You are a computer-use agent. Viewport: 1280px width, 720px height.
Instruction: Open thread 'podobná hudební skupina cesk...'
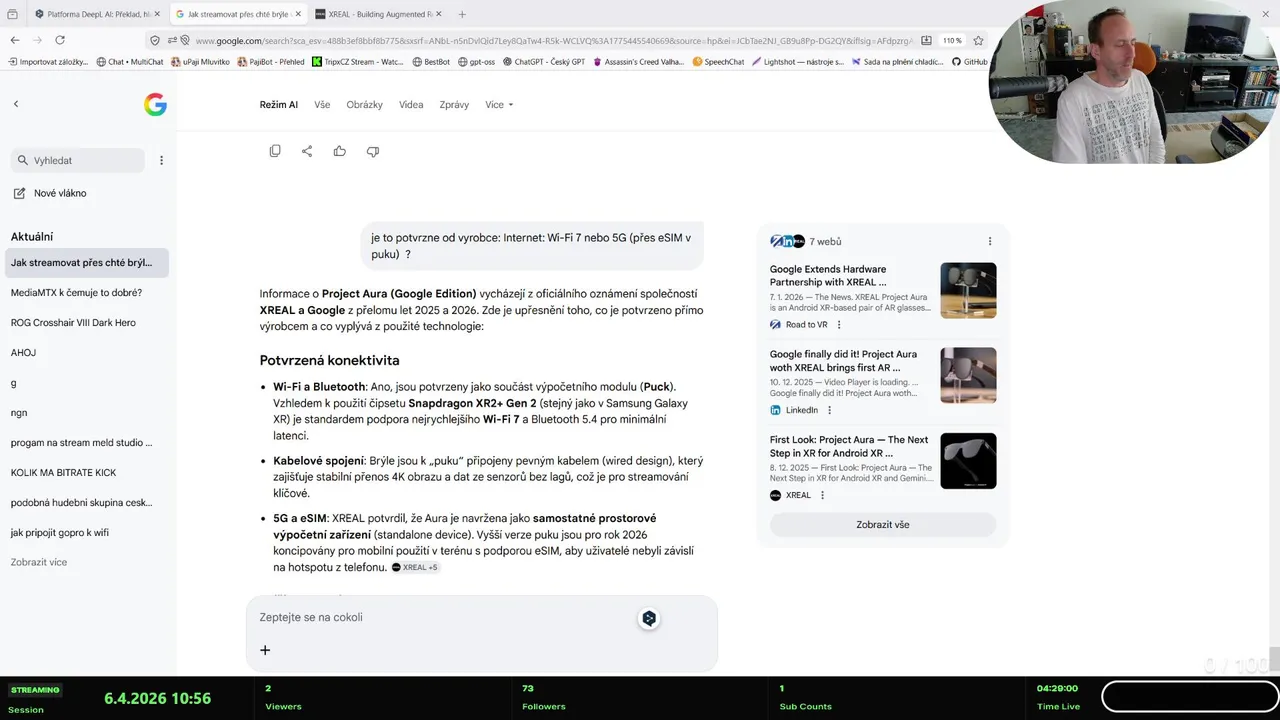point(84,502)
